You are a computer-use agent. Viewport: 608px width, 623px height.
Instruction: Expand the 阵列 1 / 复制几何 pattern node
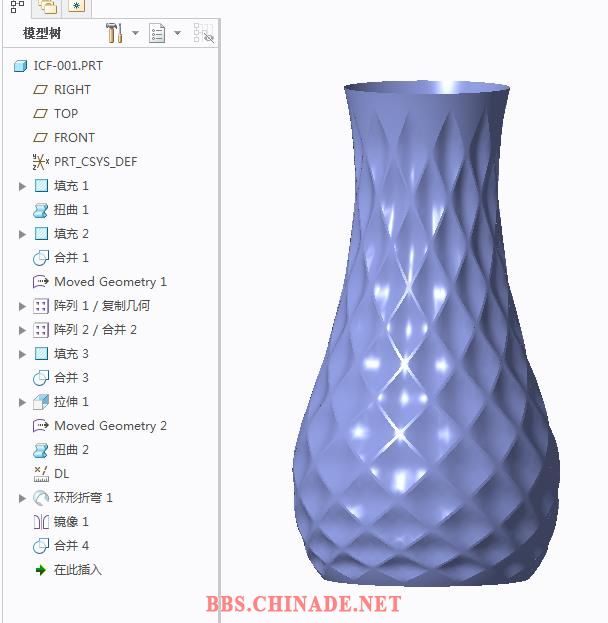tap(22, 306)
